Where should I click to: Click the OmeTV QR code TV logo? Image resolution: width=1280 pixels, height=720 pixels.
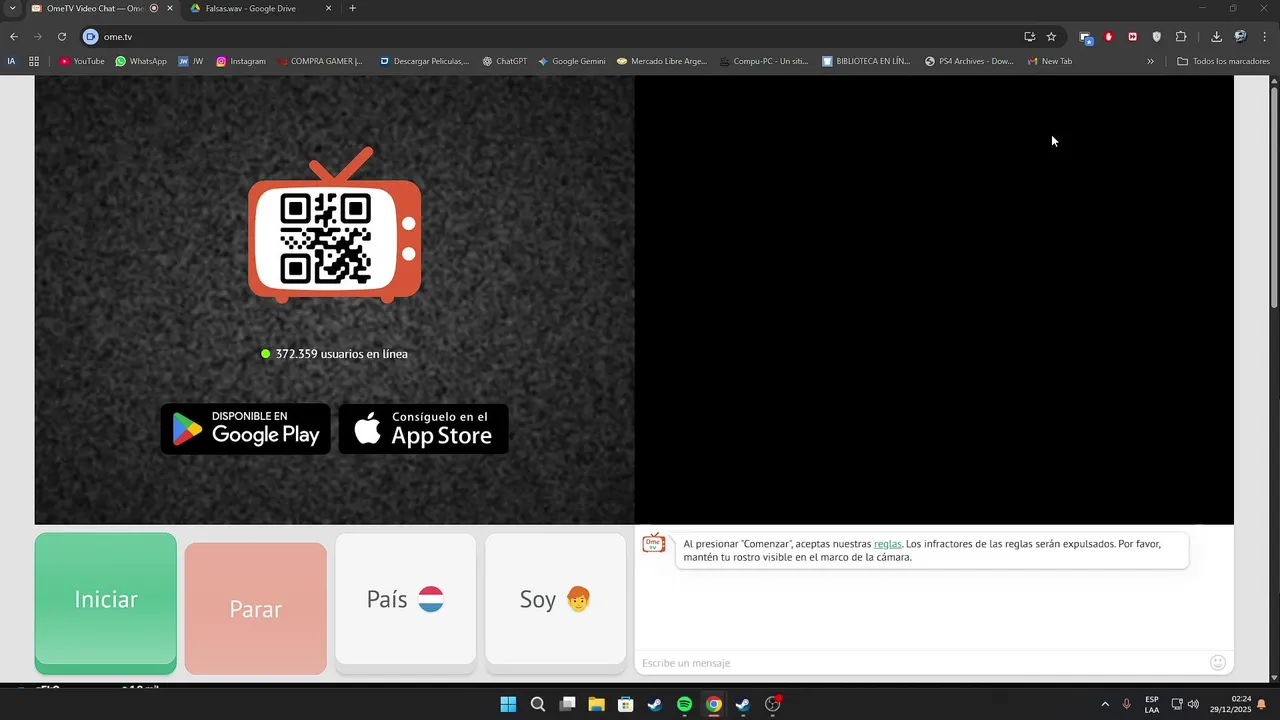point(334,225)
